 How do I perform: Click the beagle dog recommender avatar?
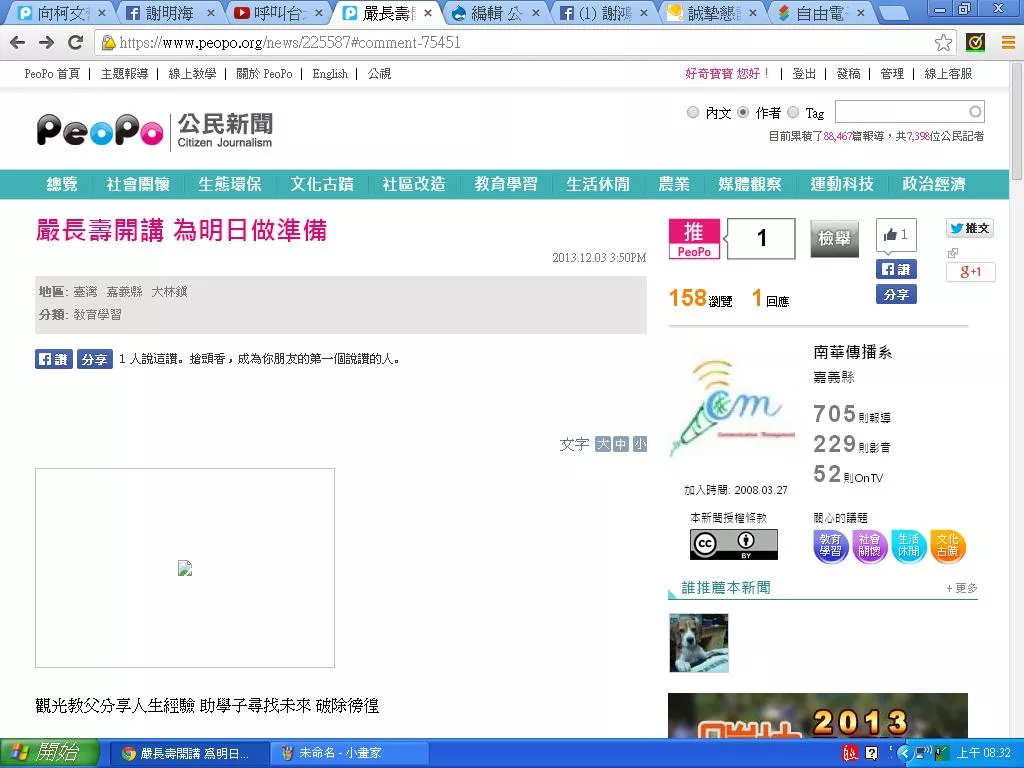click(x=699, y=643)
